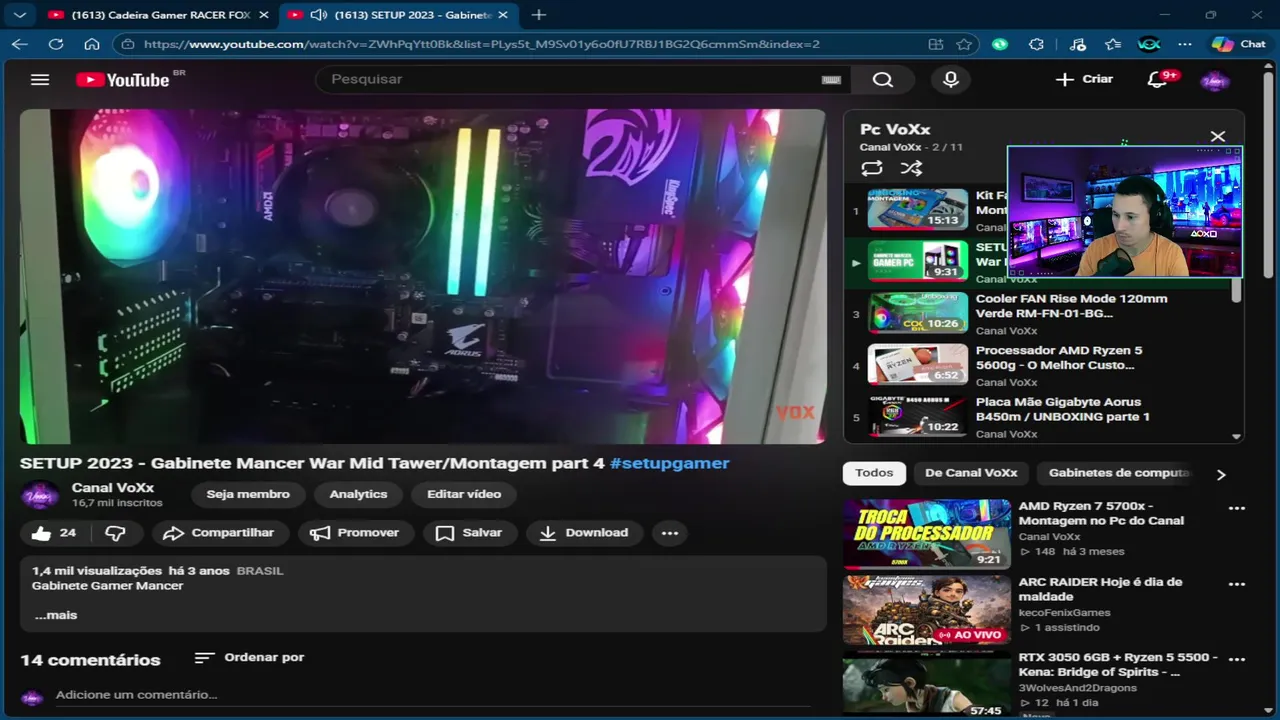Open browser extensions puzzle icon
Screen dimensions: 1280x720
pos(1036,44)
